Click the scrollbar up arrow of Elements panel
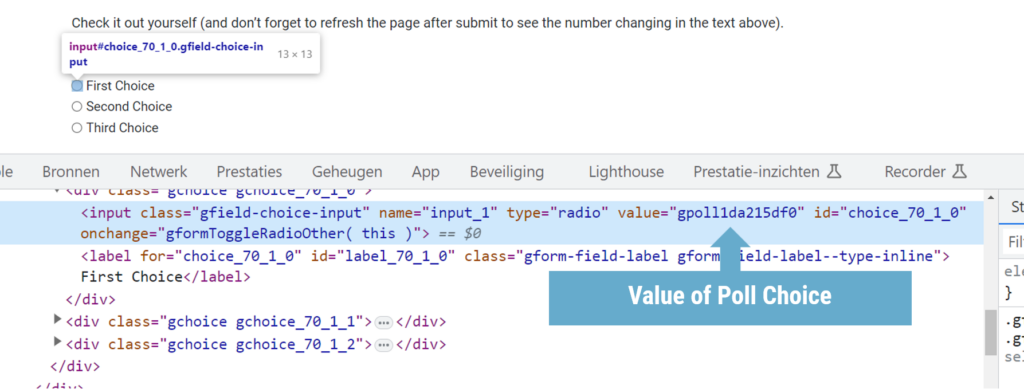 991,198
